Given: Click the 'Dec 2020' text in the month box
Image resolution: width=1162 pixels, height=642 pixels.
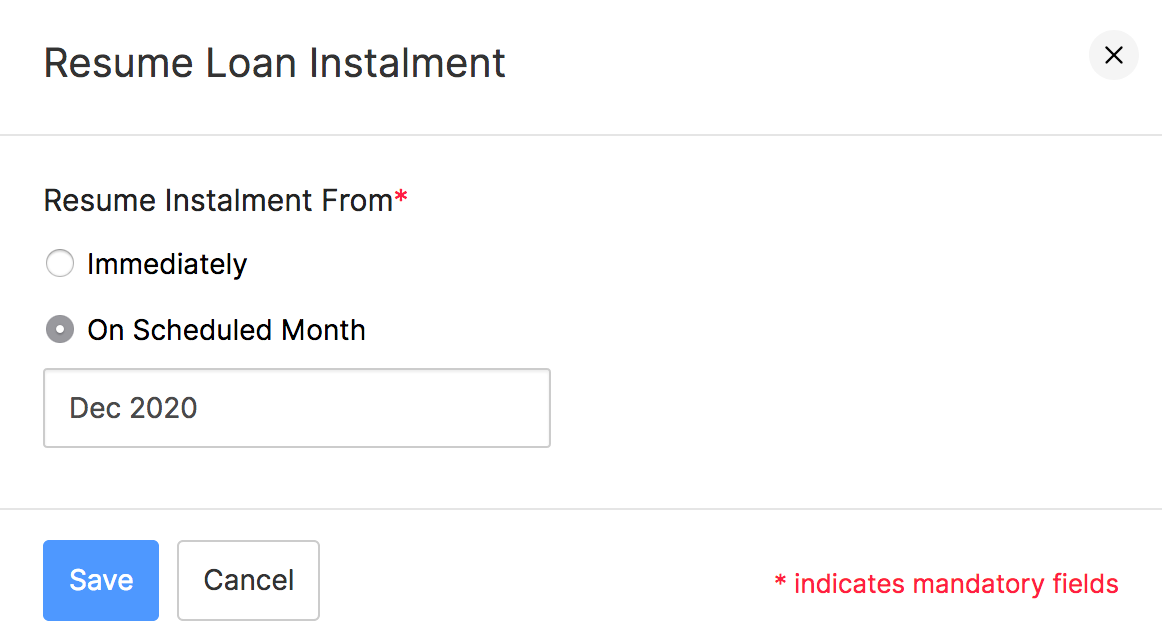Looking at the screenshot, I should click(x=133, y=408).
